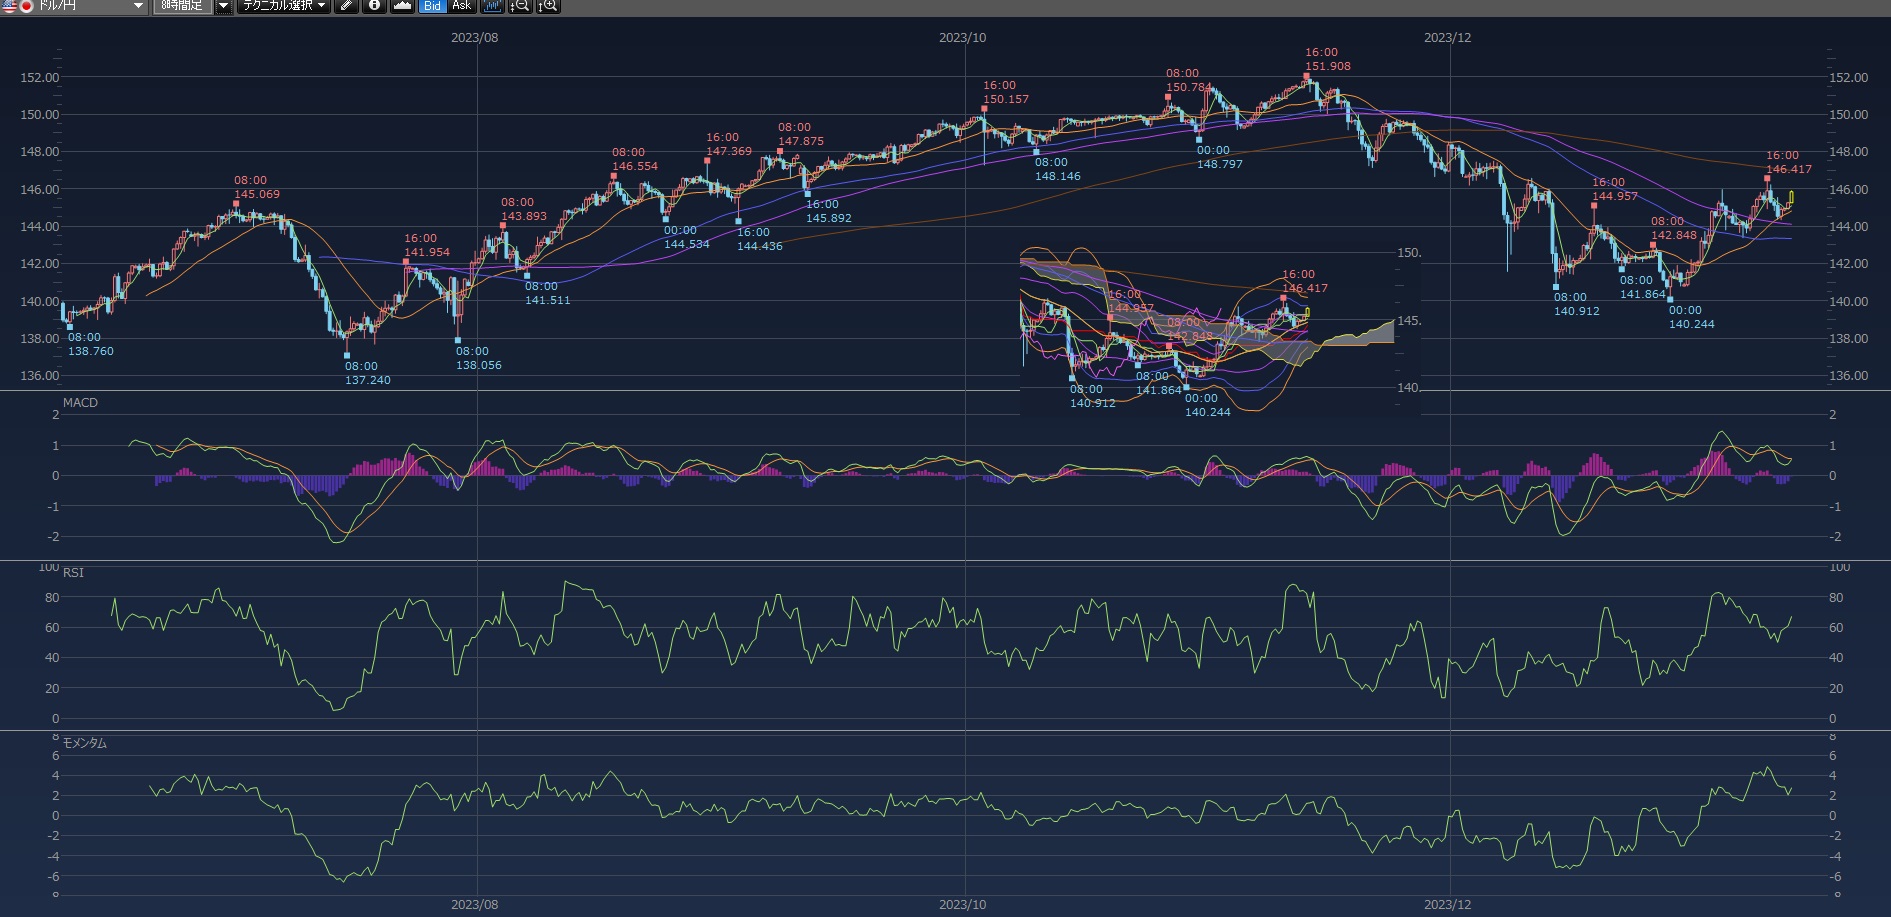1891x917 pixels.
Task: Switch the price display to Ask
Action: point(461,6)
